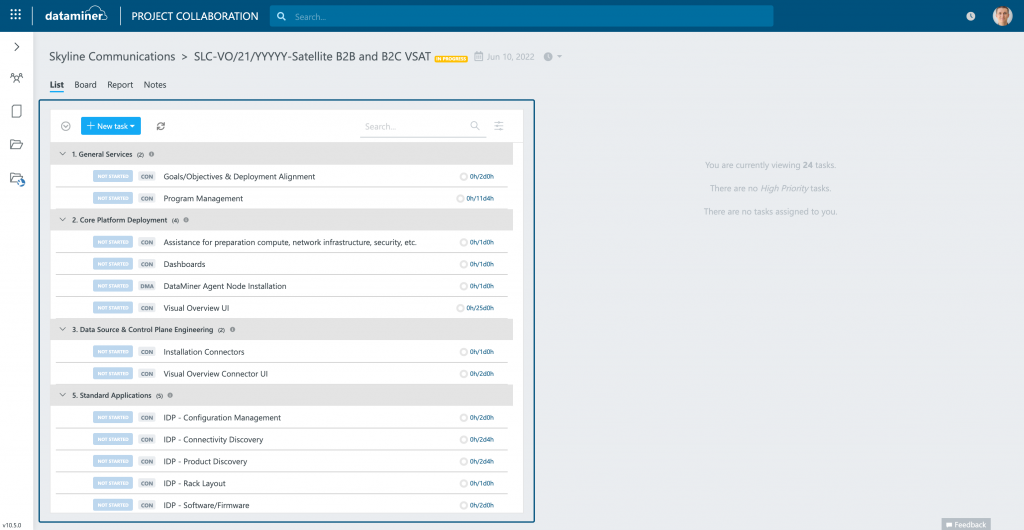Click DMA tag of DataMiner Agent Node Installation
Screen dimensions: 1024x530
(147, 286)
